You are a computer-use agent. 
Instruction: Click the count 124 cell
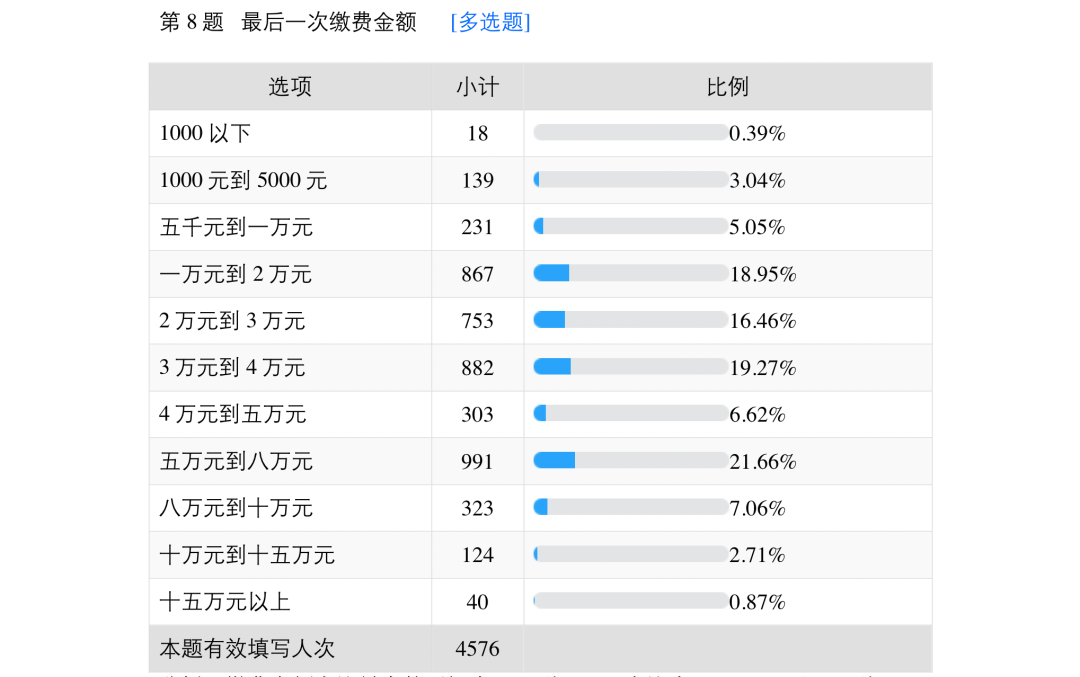(477, 555)
